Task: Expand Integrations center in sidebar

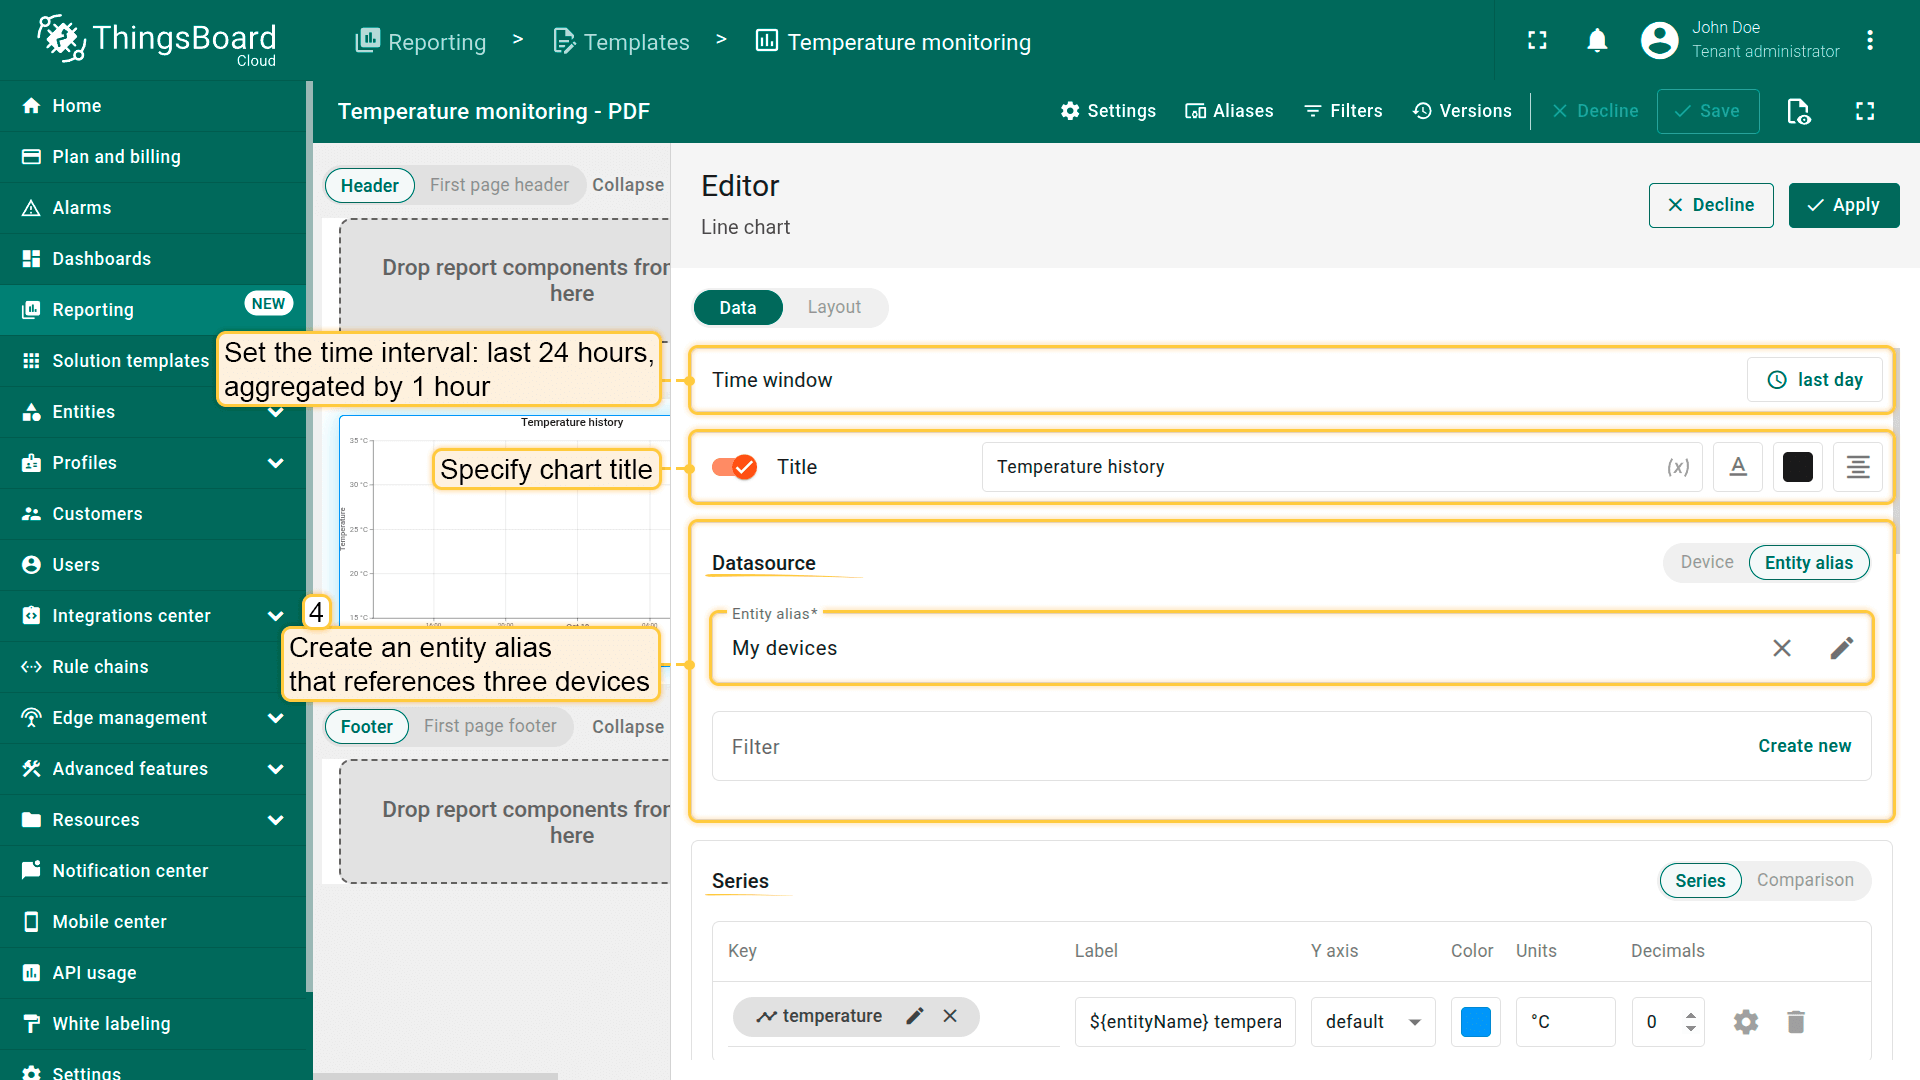Action: coord(275,616)
